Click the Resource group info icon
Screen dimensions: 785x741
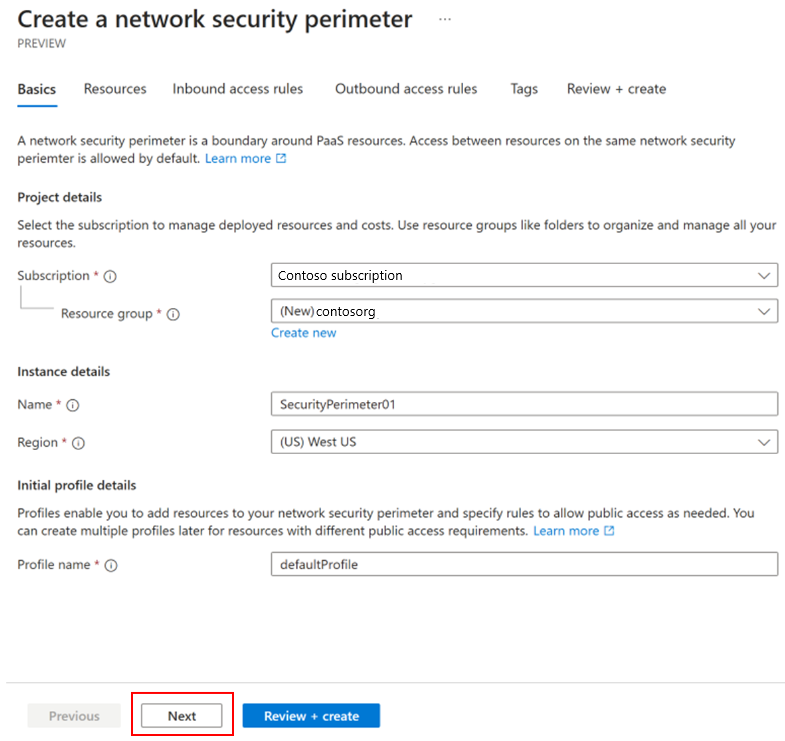tap(173, 314)
